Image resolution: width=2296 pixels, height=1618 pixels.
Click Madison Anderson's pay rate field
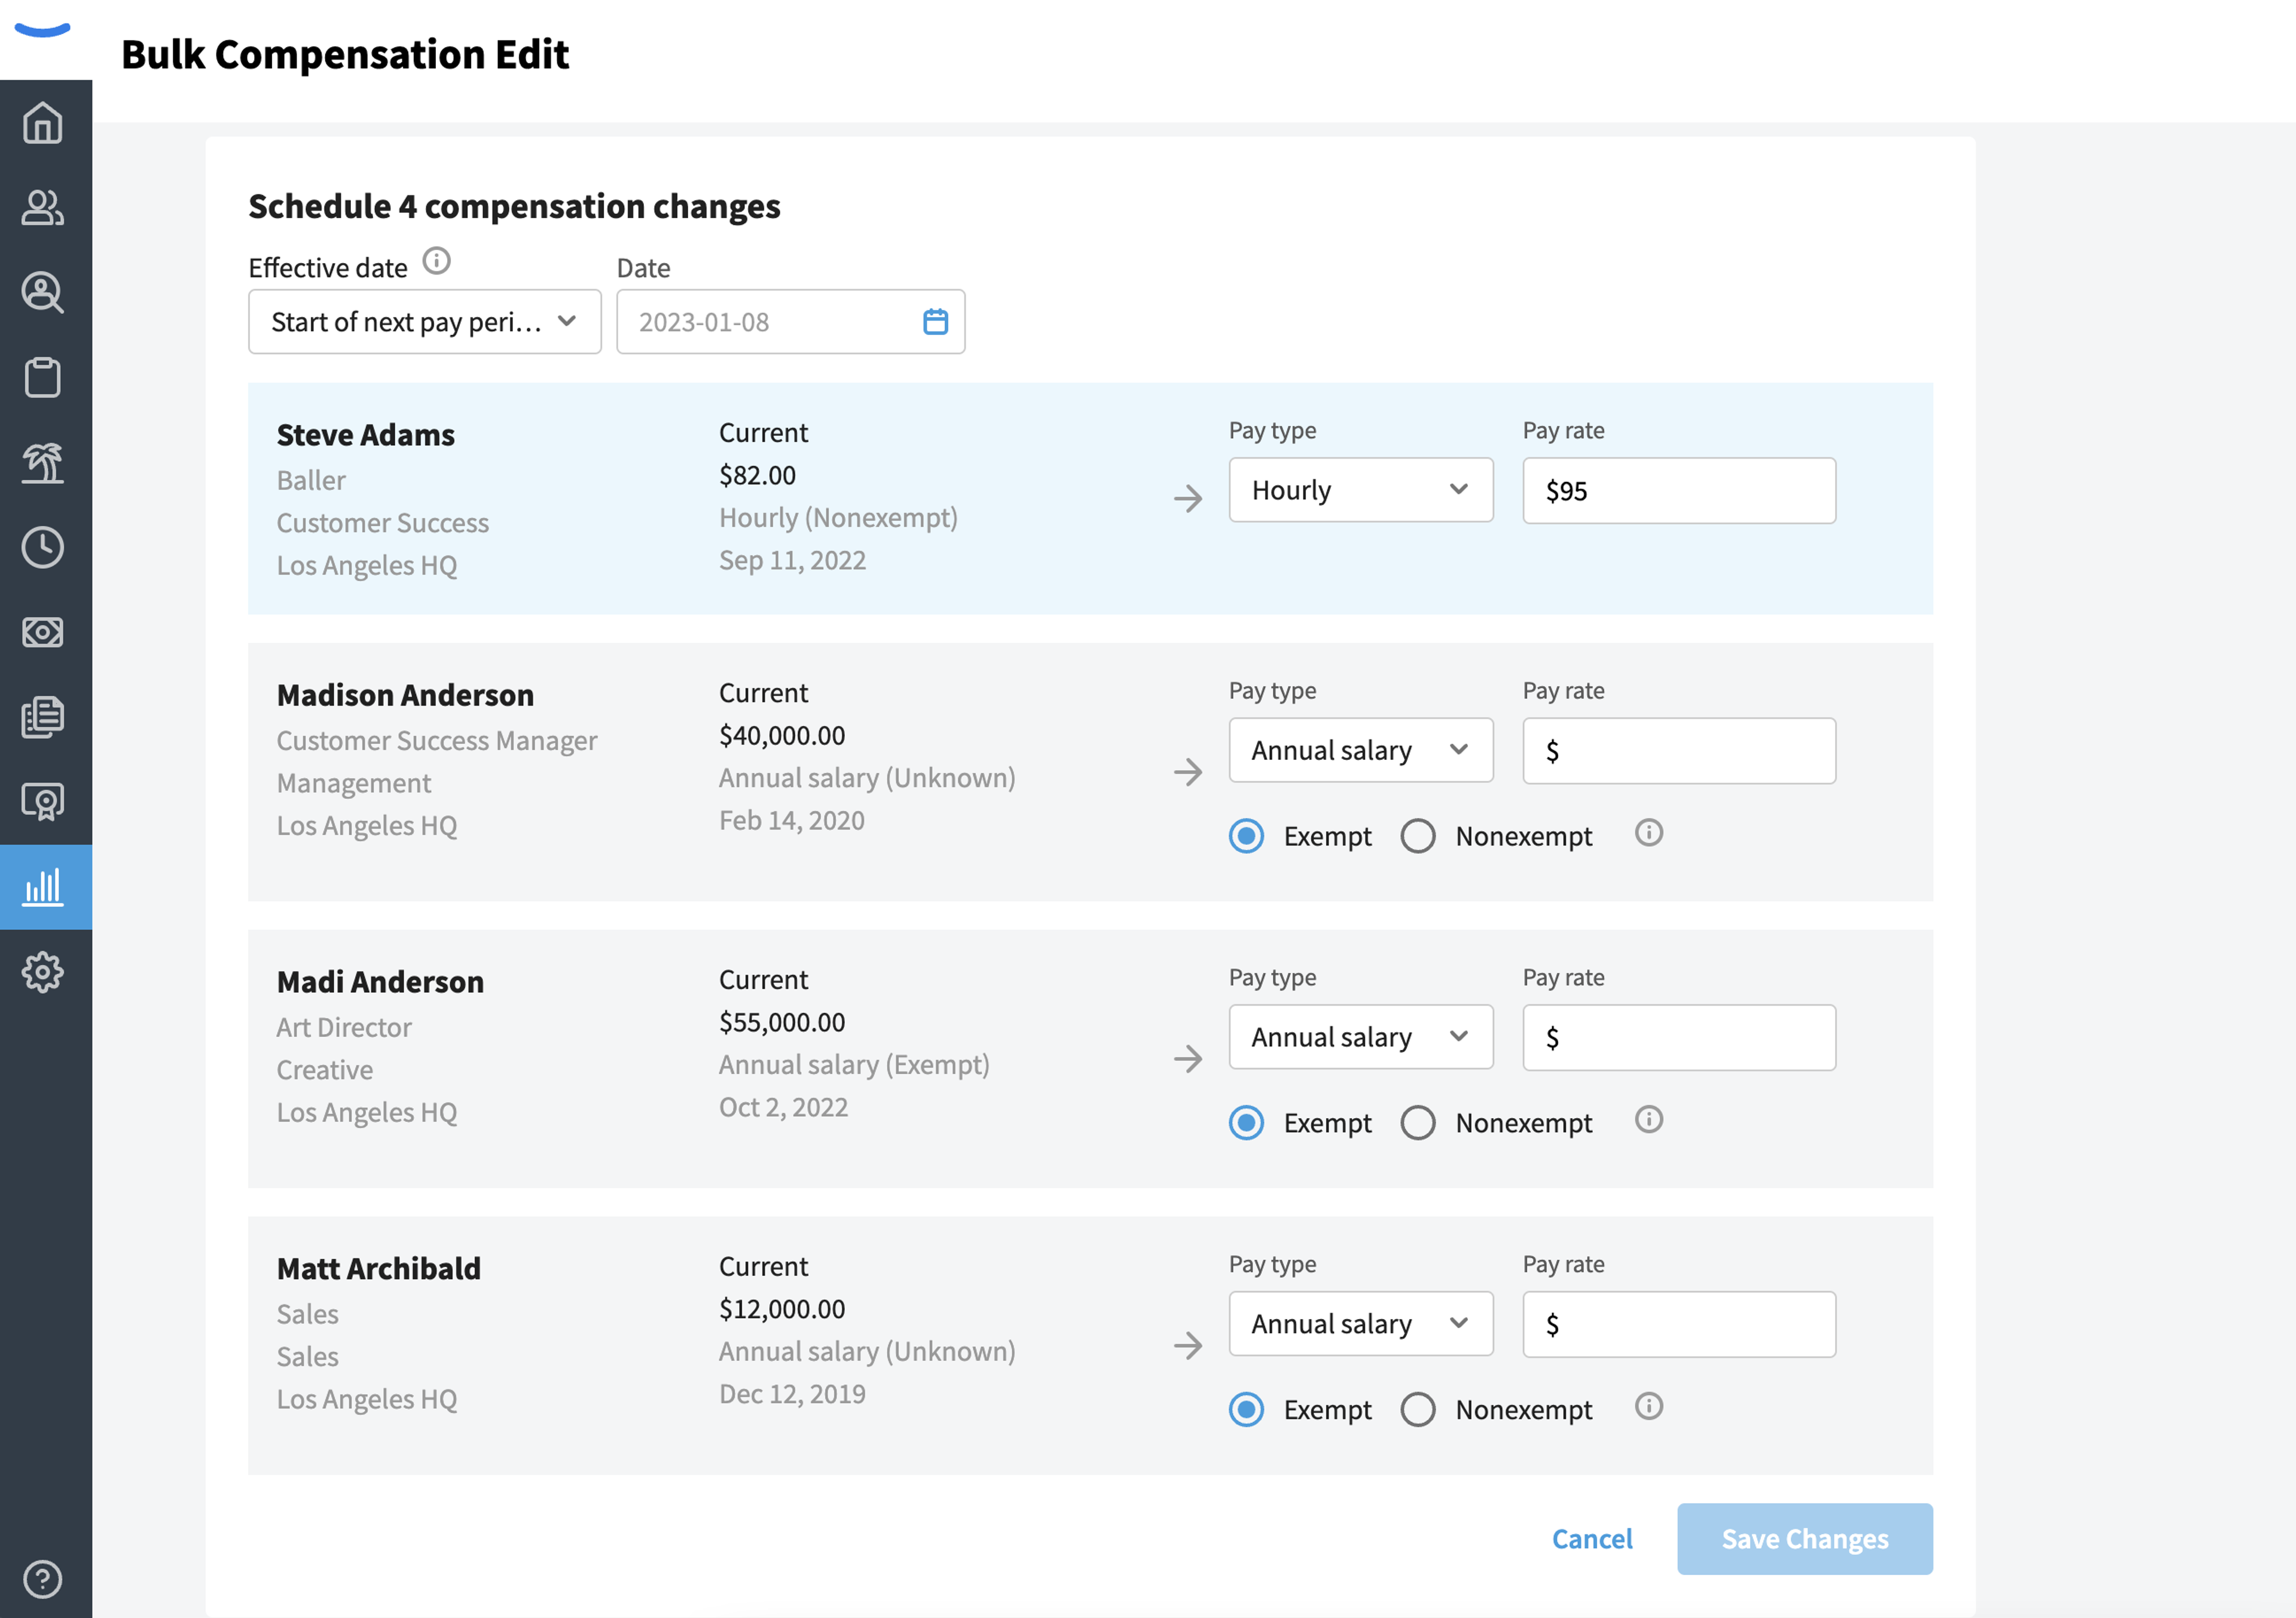pyautogui.click(x=1679, y=750)
